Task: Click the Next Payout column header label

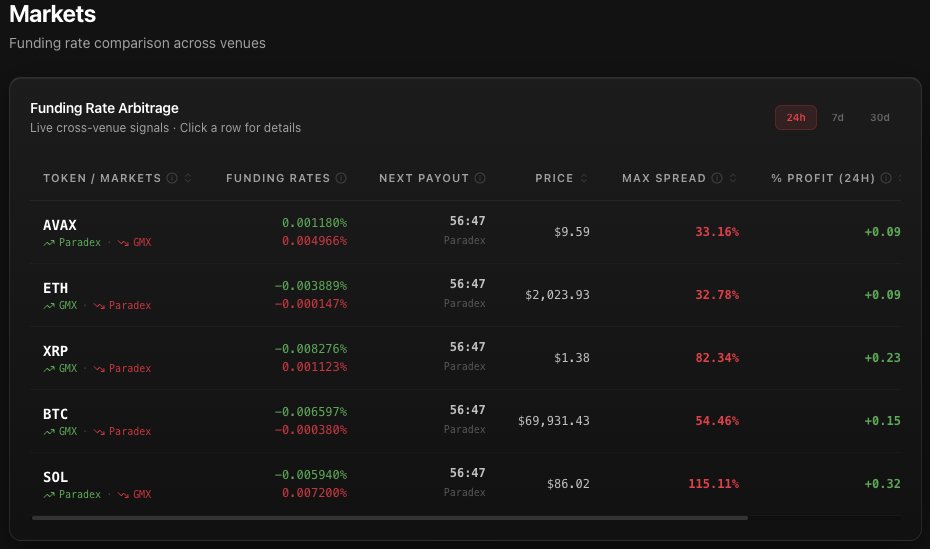Action: [424, 178]
